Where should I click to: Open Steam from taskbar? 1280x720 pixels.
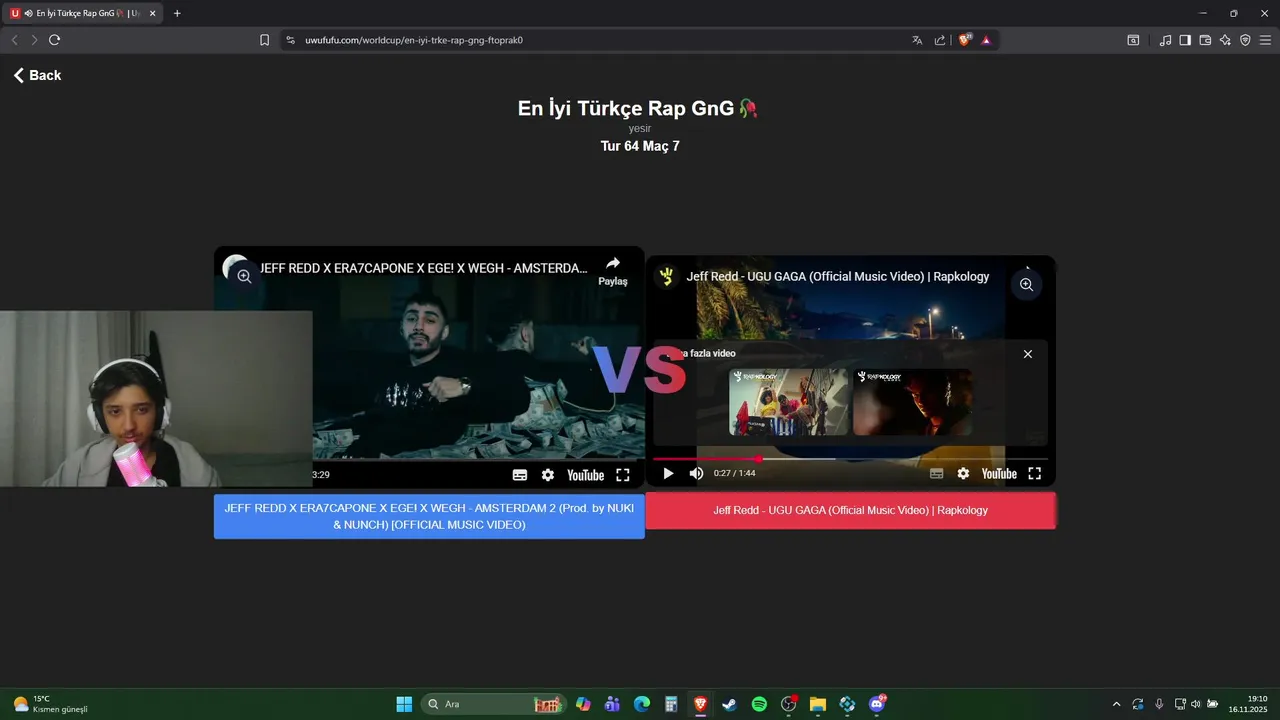pos(729,704)
